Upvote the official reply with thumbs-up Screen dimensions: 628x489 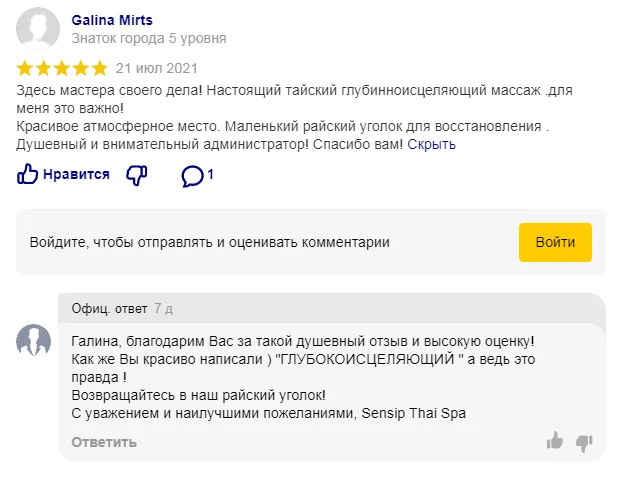click(x=555, y=441)
